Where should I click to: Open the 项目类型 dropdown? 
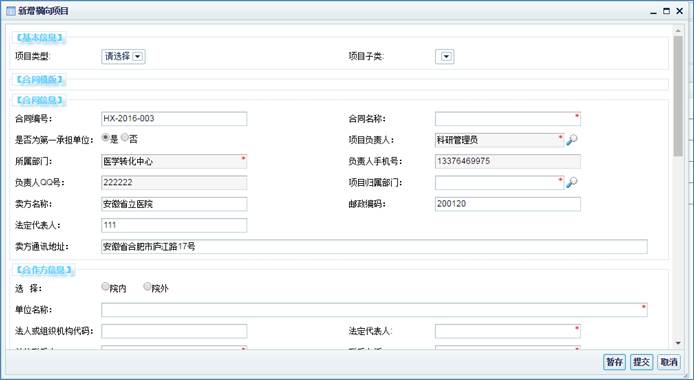pos(123,57)
